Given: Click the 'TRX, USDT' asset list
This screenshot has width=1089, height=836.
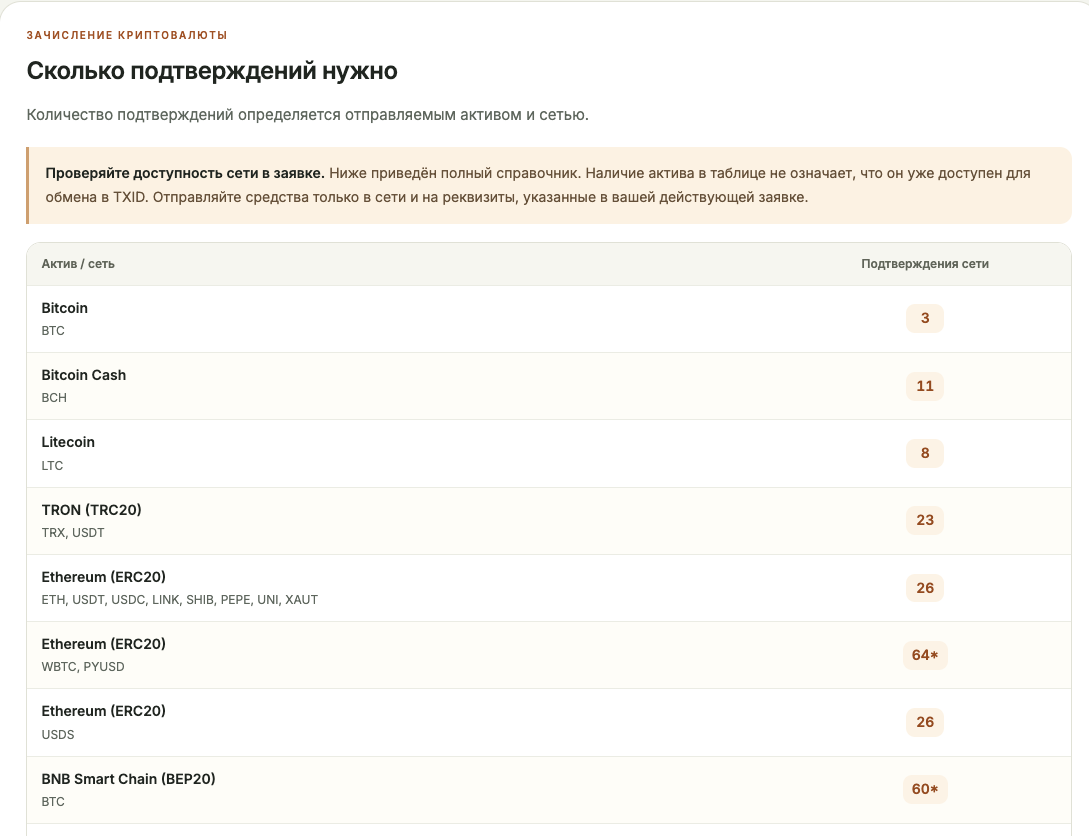Looking at the screenshot, I should tap(73, 533).
